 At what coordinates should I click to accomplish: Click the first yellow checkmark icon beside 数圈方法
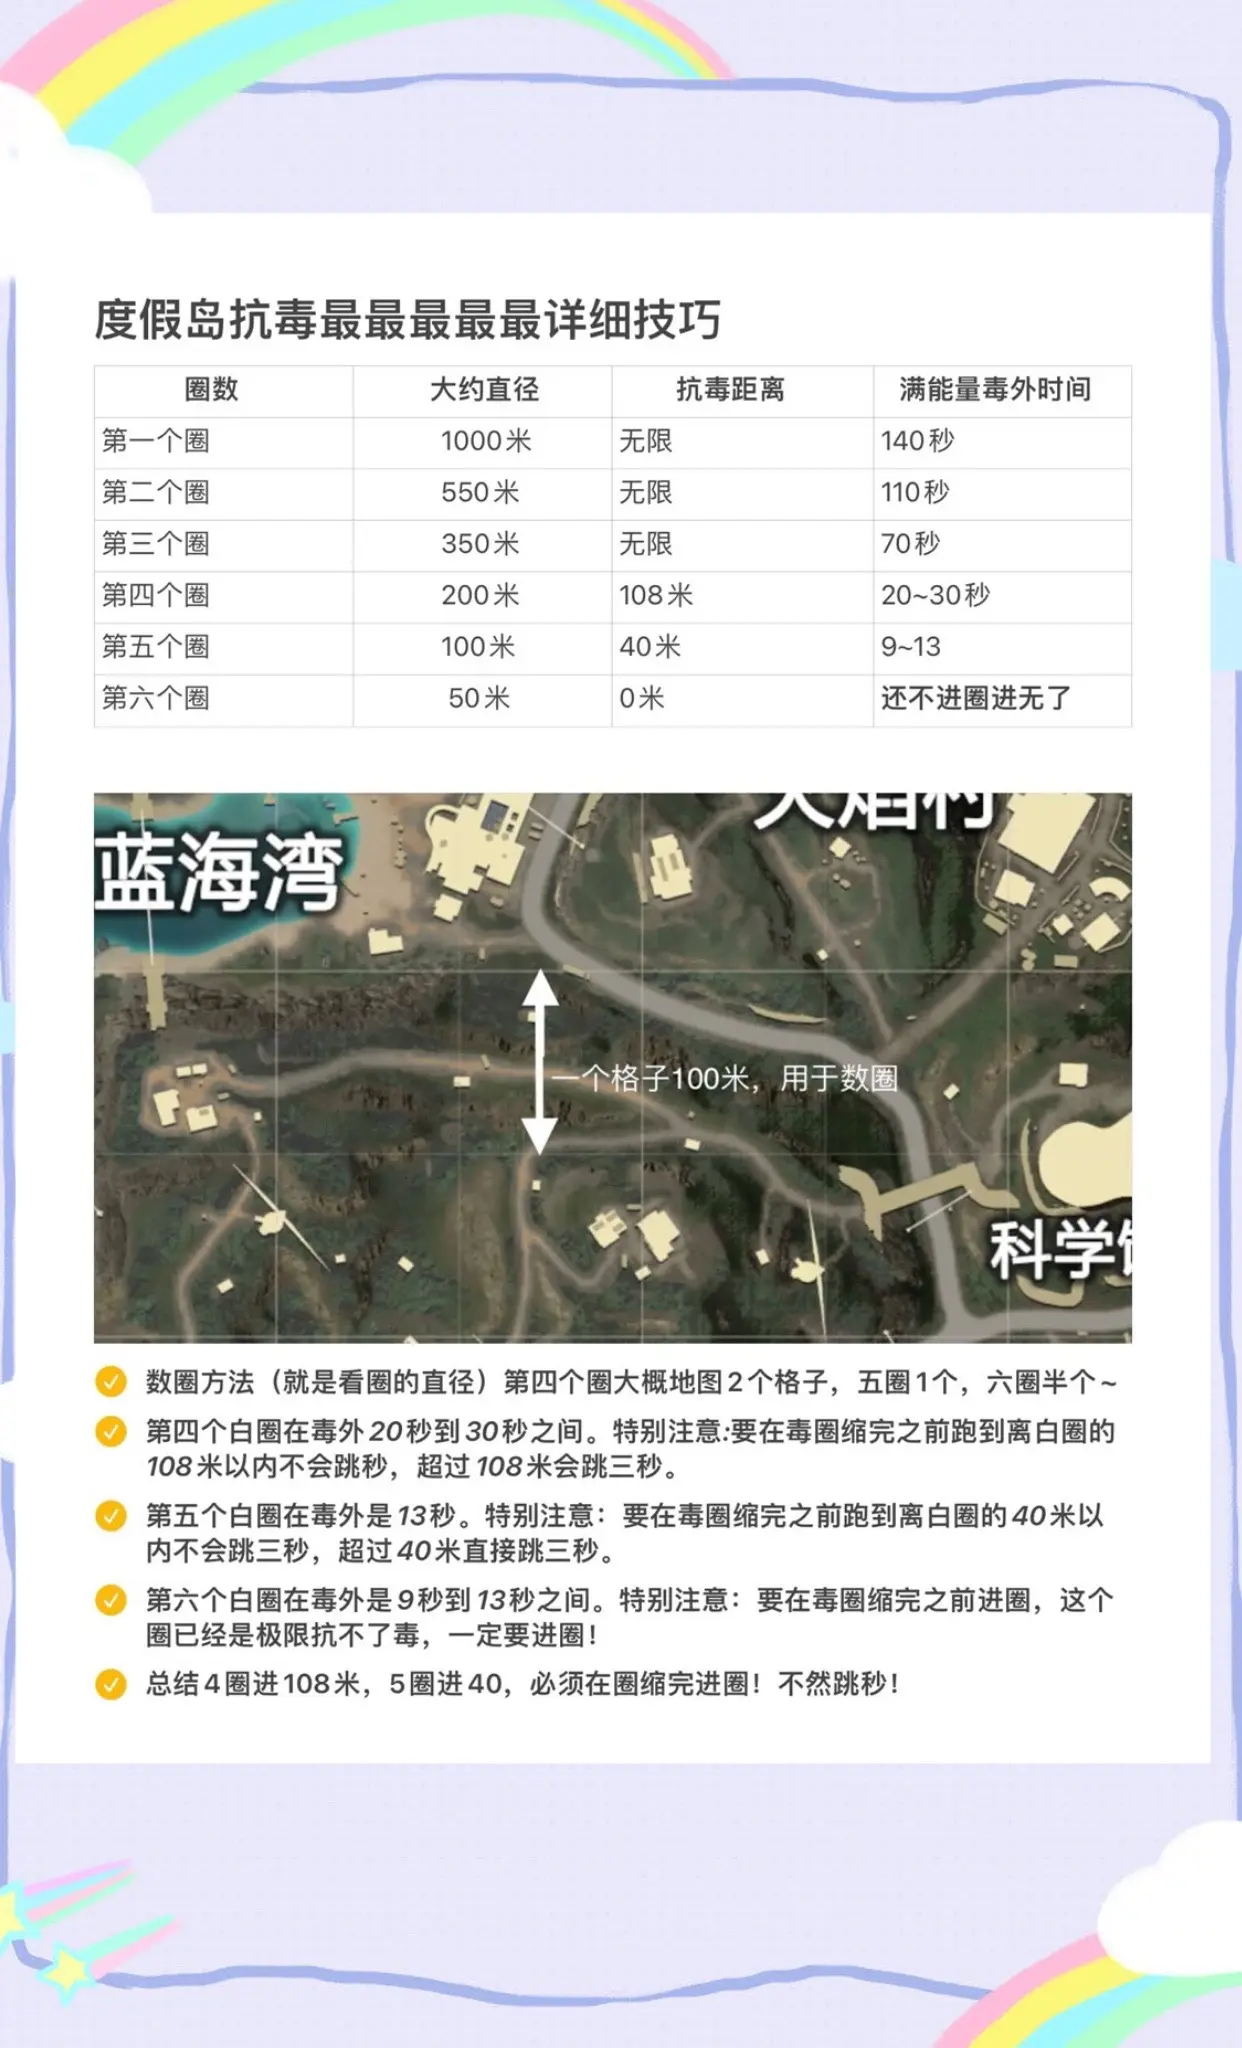coord(110,1381)
